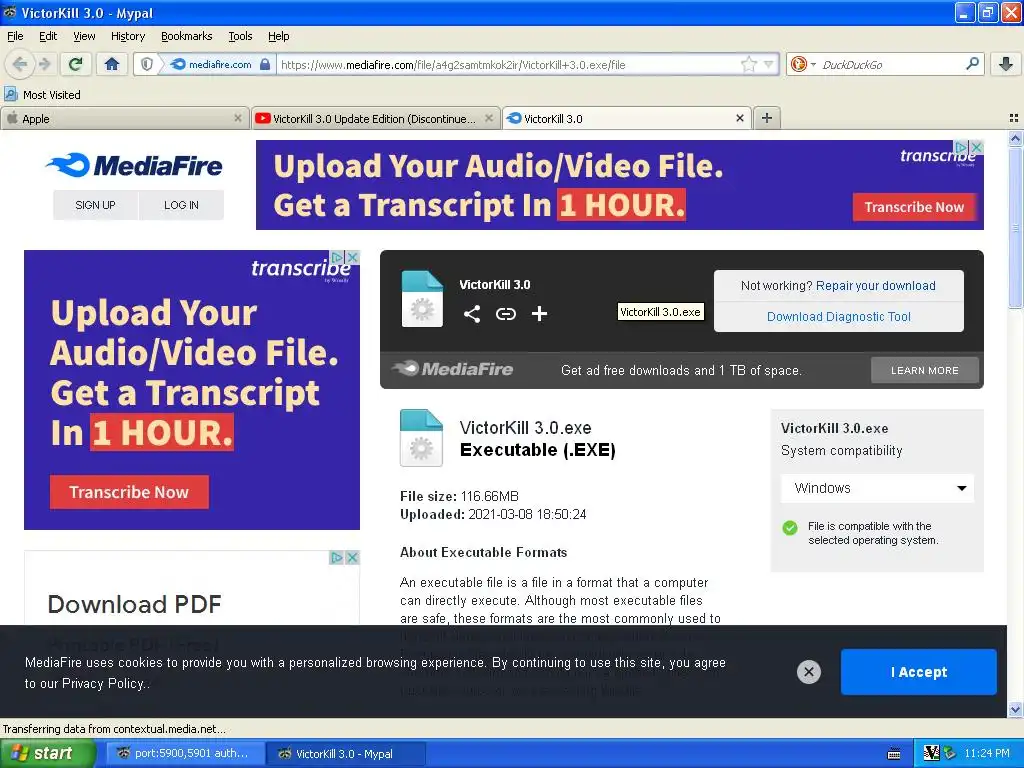Open the View menu

click(84, 37)
